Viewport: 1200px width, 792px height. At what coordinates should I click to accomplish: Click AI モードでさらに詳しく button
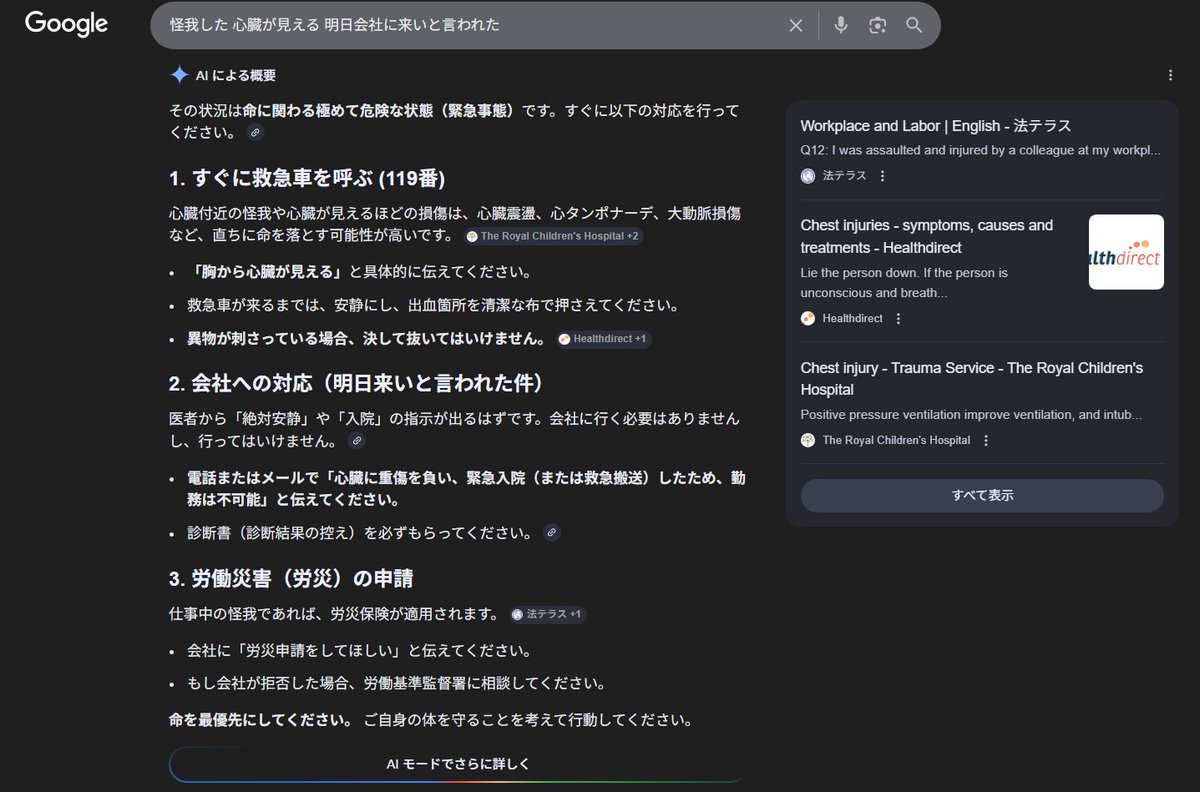pos(458,764)
